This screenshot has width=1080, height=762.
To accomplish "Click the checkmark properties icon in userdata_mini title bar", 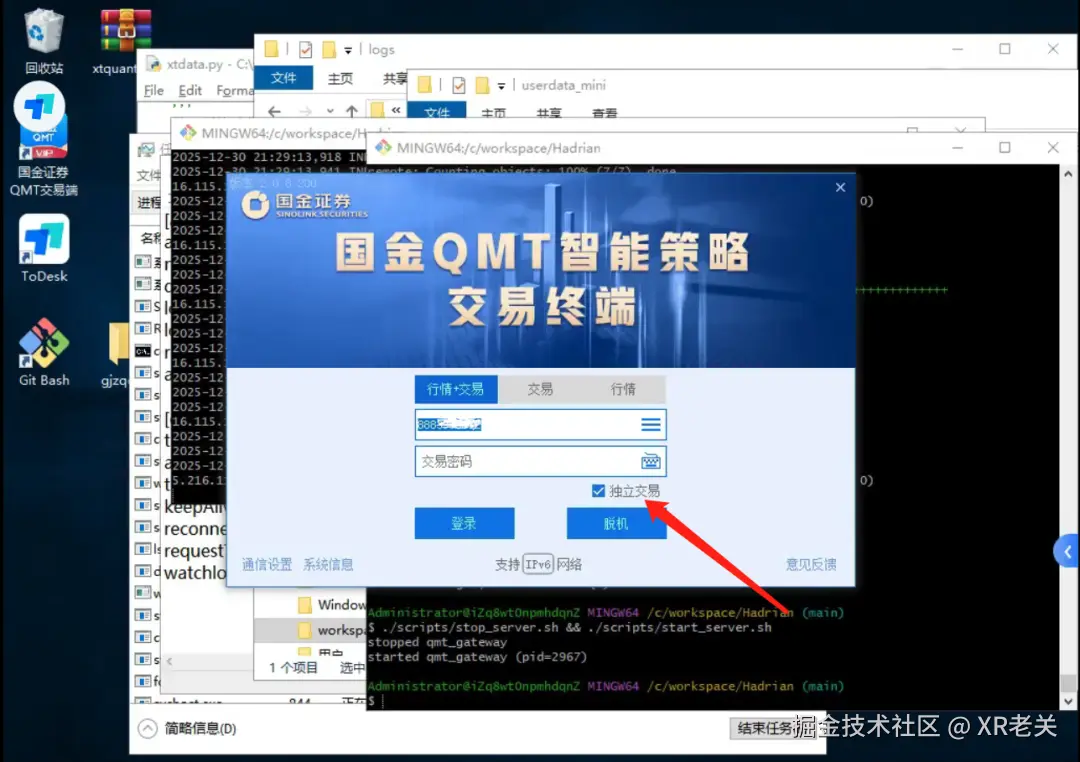I will point(459,85).
